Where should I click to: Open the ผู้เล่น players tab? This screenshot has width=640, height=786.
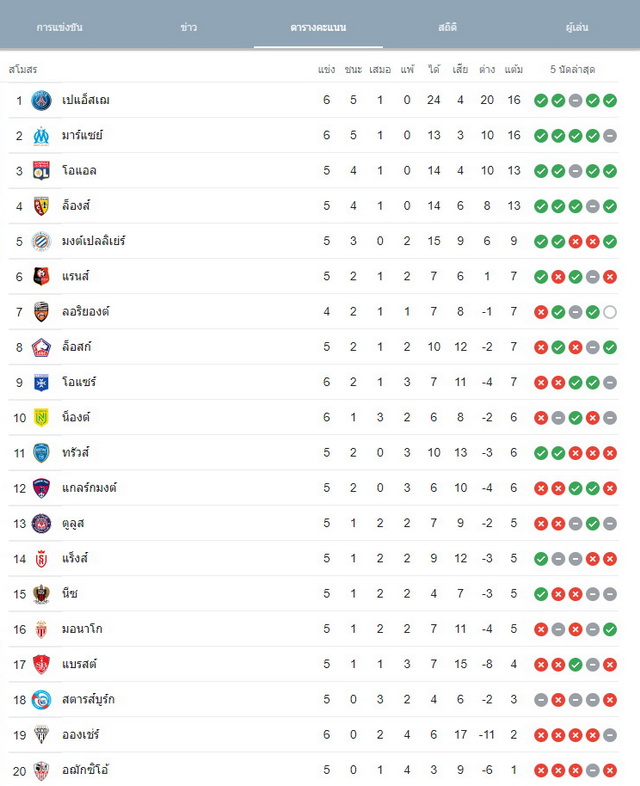tap(577, 27)
